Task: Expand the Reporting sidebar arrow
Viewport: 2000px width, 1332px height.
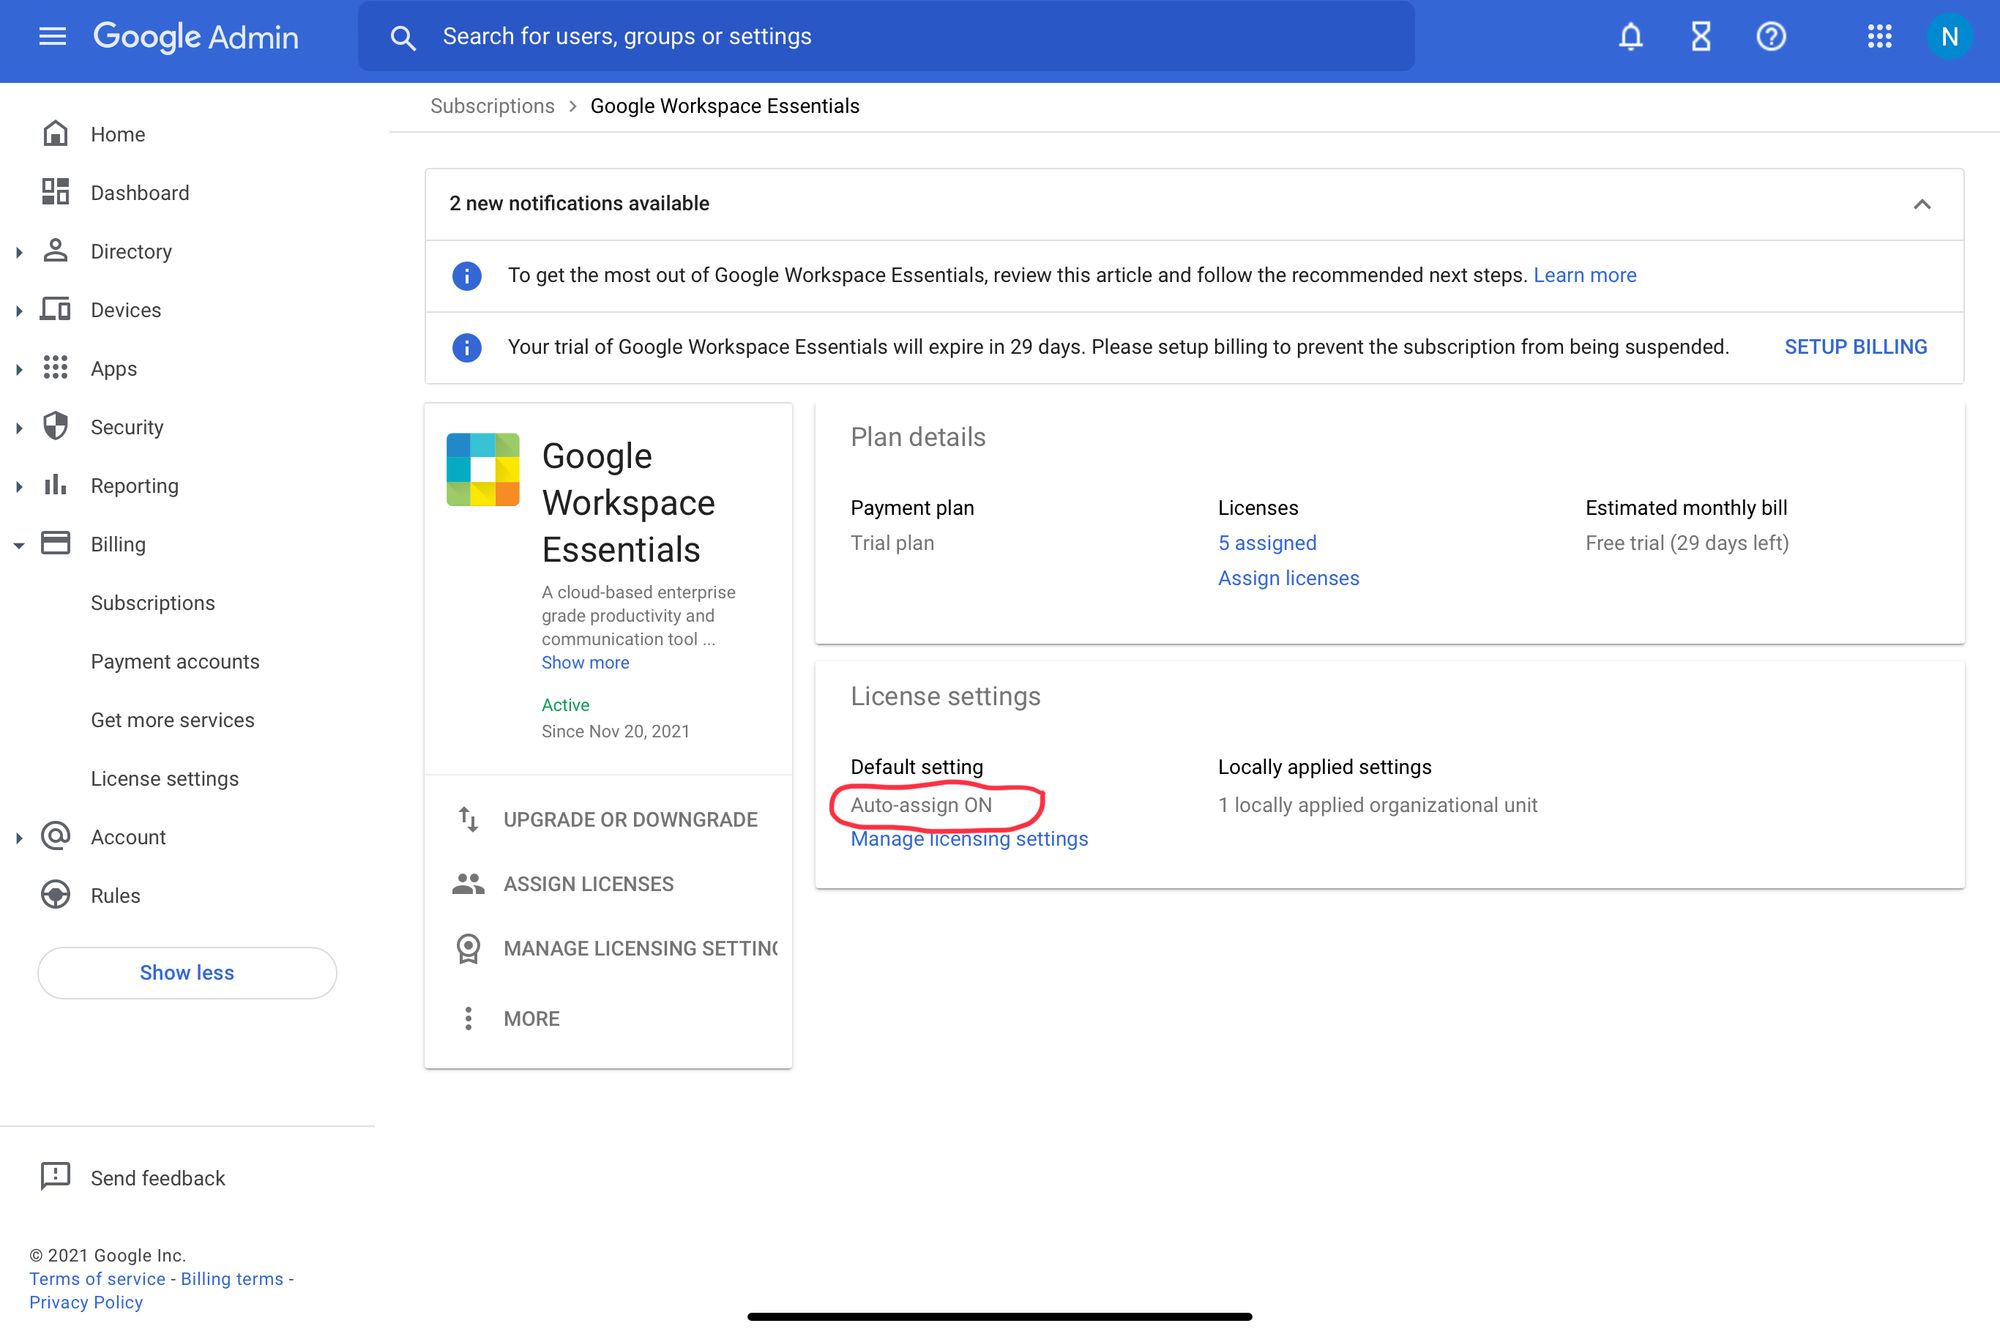Action: point(19,487)
